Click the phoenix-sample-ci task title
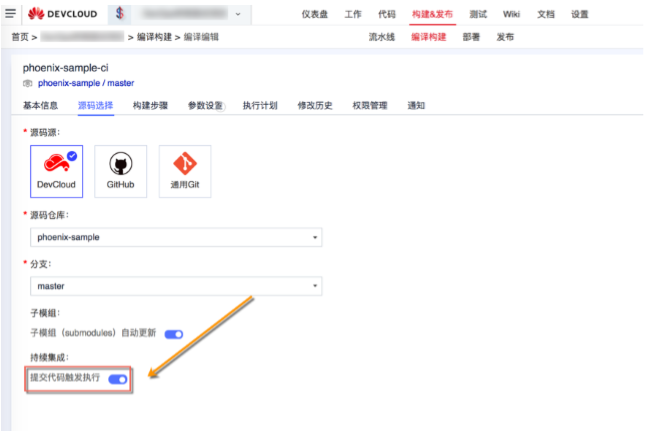Screen dimensions: 654x431 (65, 68)
